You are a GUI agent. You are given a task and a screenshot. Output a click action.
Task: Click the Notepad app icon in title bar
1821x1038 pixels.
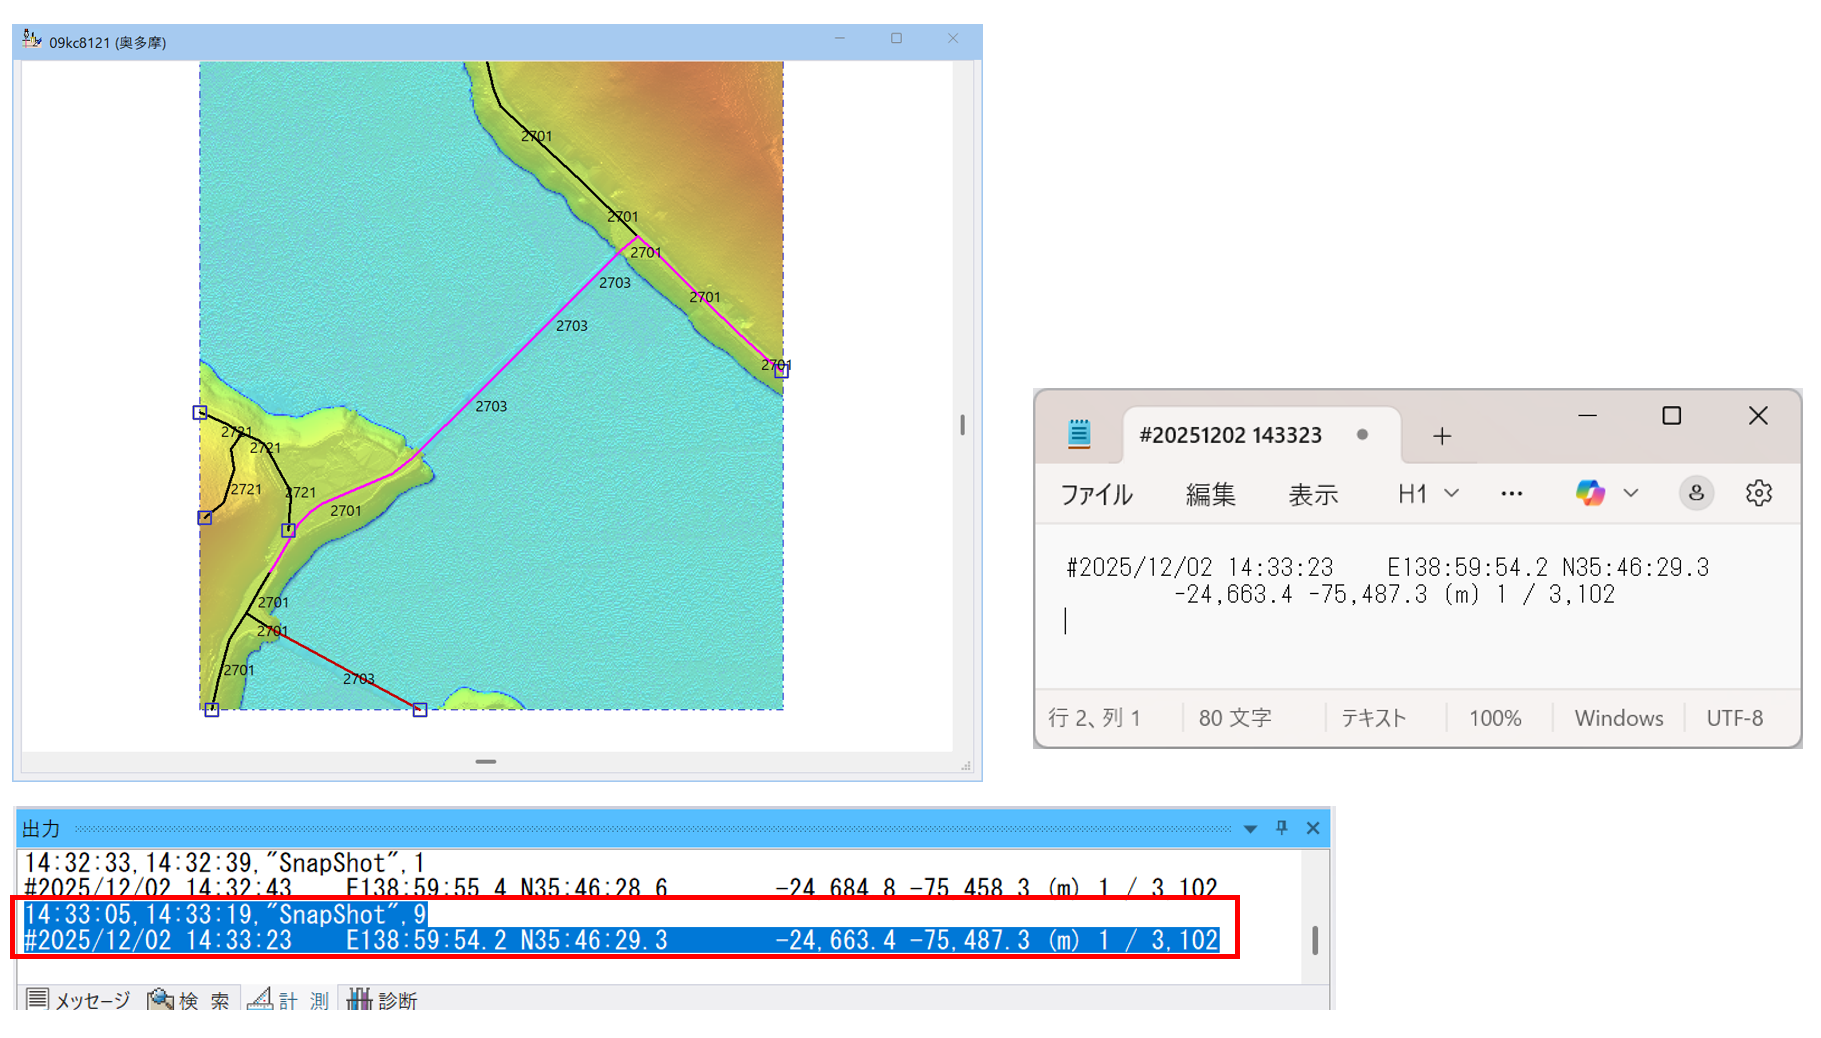coord(1079,434)
